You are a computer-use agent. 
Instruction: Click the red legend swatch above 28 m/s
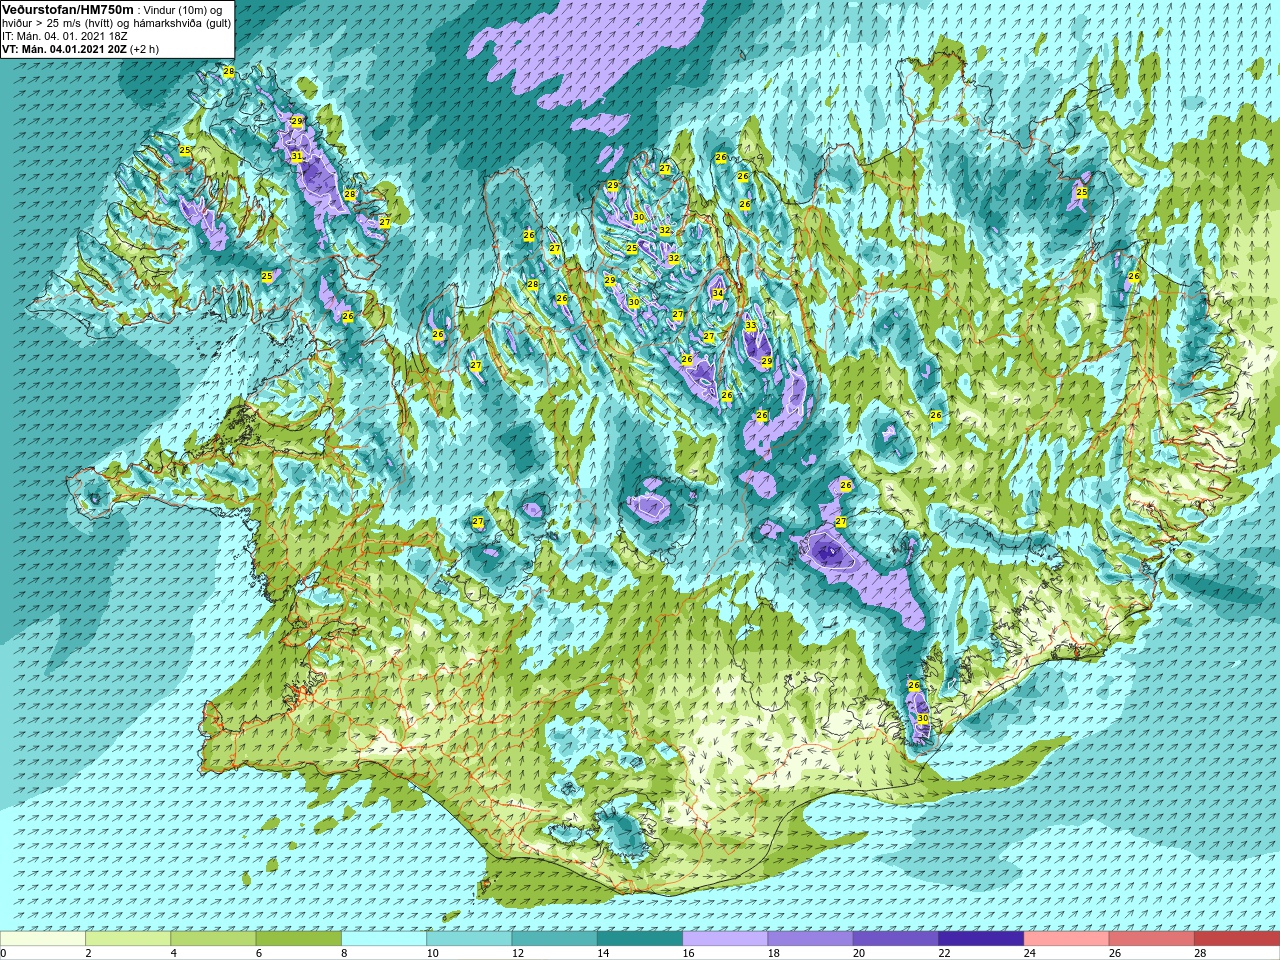(x=1237, y=939)
